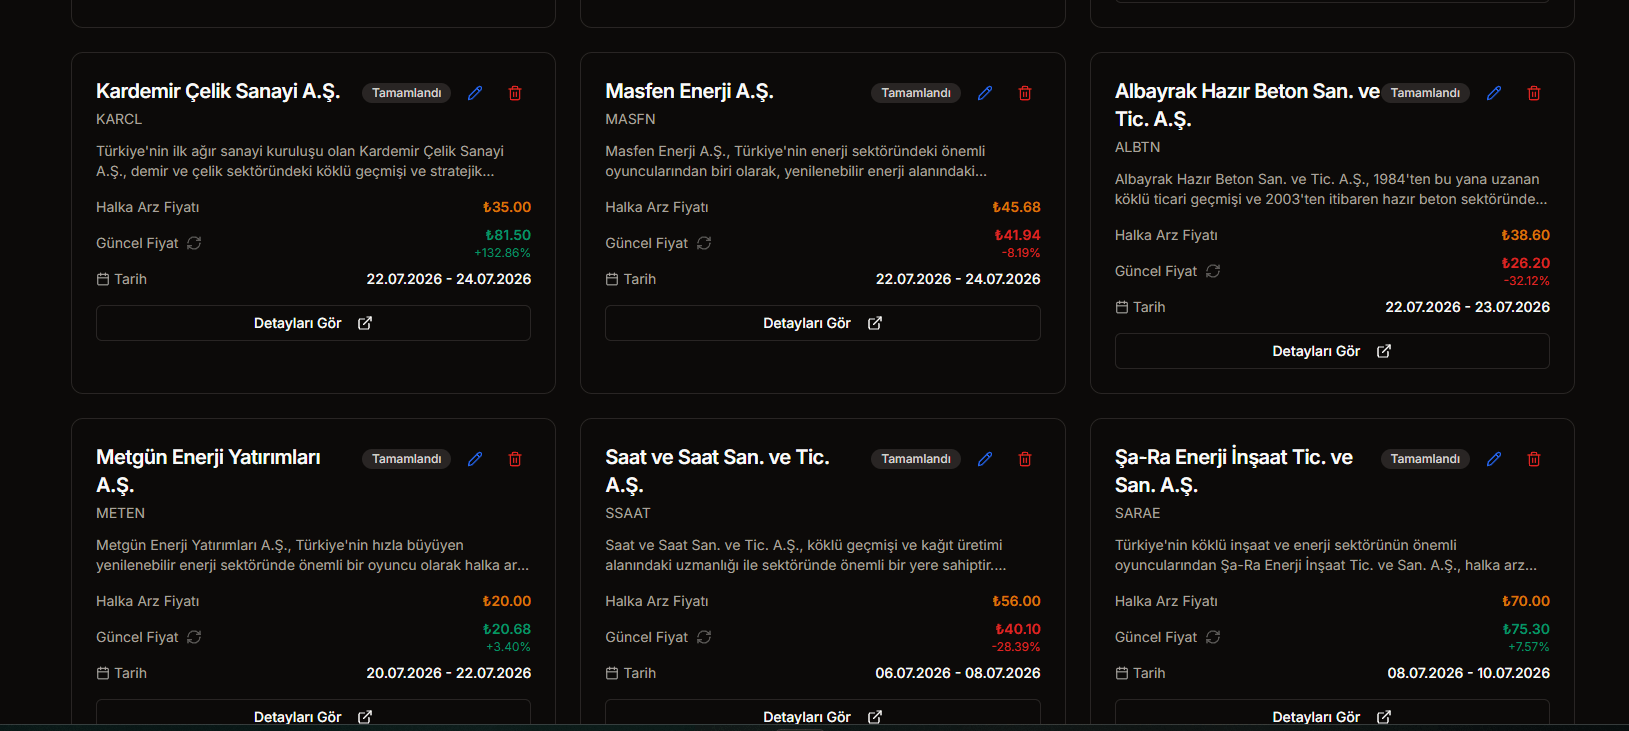The image size is (1629, 731).
Task: Click the calendar icon on Saat ve Saat card
Action: (612, 673)
